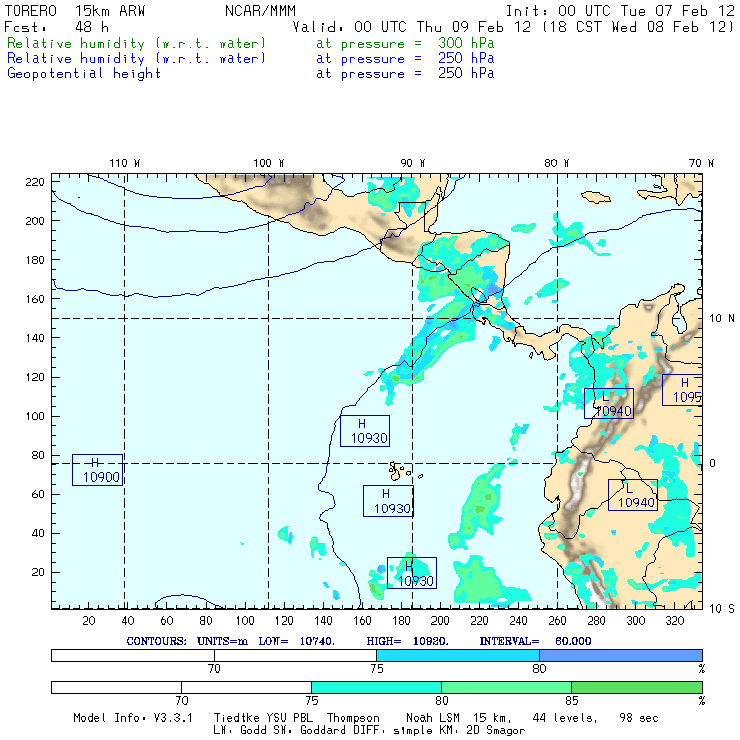This screenshot has height=740, width=740.
Task: Select the "Geopotential height" legend line
Action: (x=251, y=74)
